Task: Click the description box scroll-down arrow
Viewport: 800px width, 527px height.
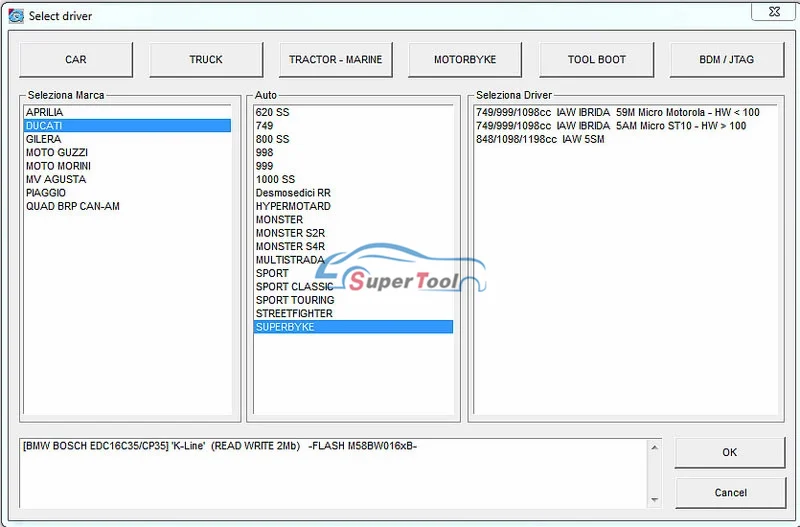Action: (655, 500)
